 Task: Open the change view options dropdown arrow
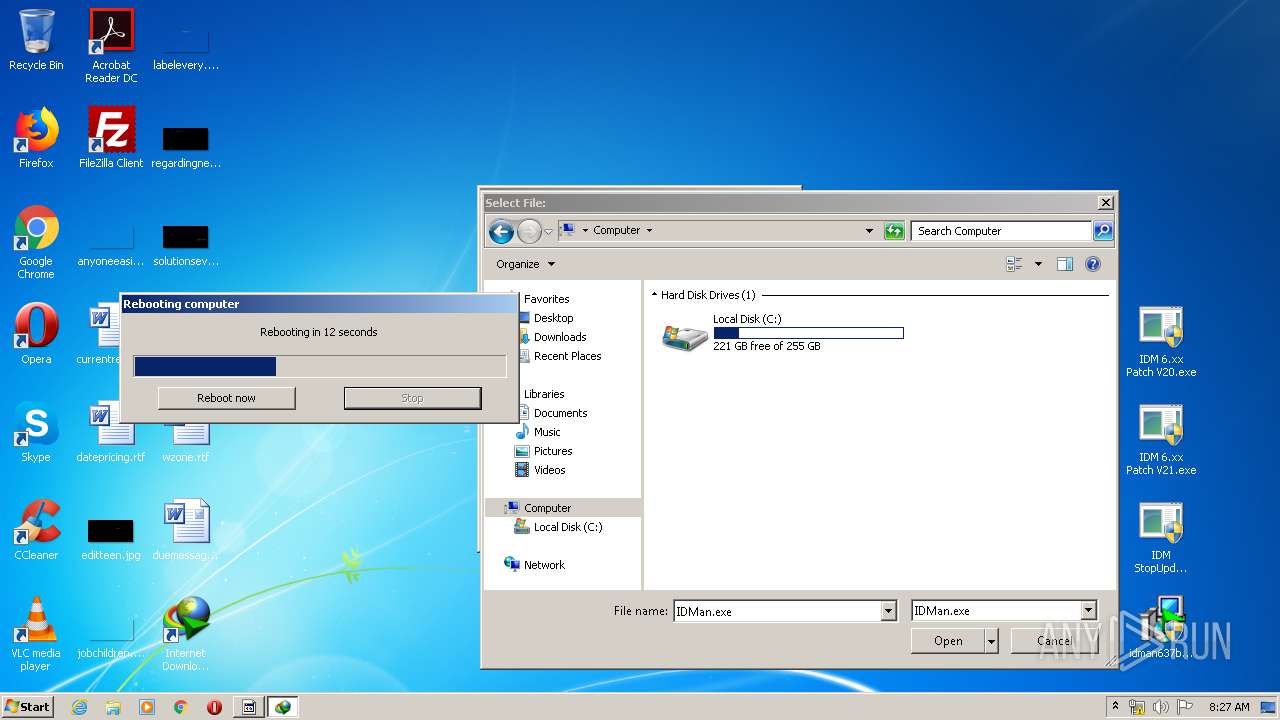click(x=1038, y=264)
